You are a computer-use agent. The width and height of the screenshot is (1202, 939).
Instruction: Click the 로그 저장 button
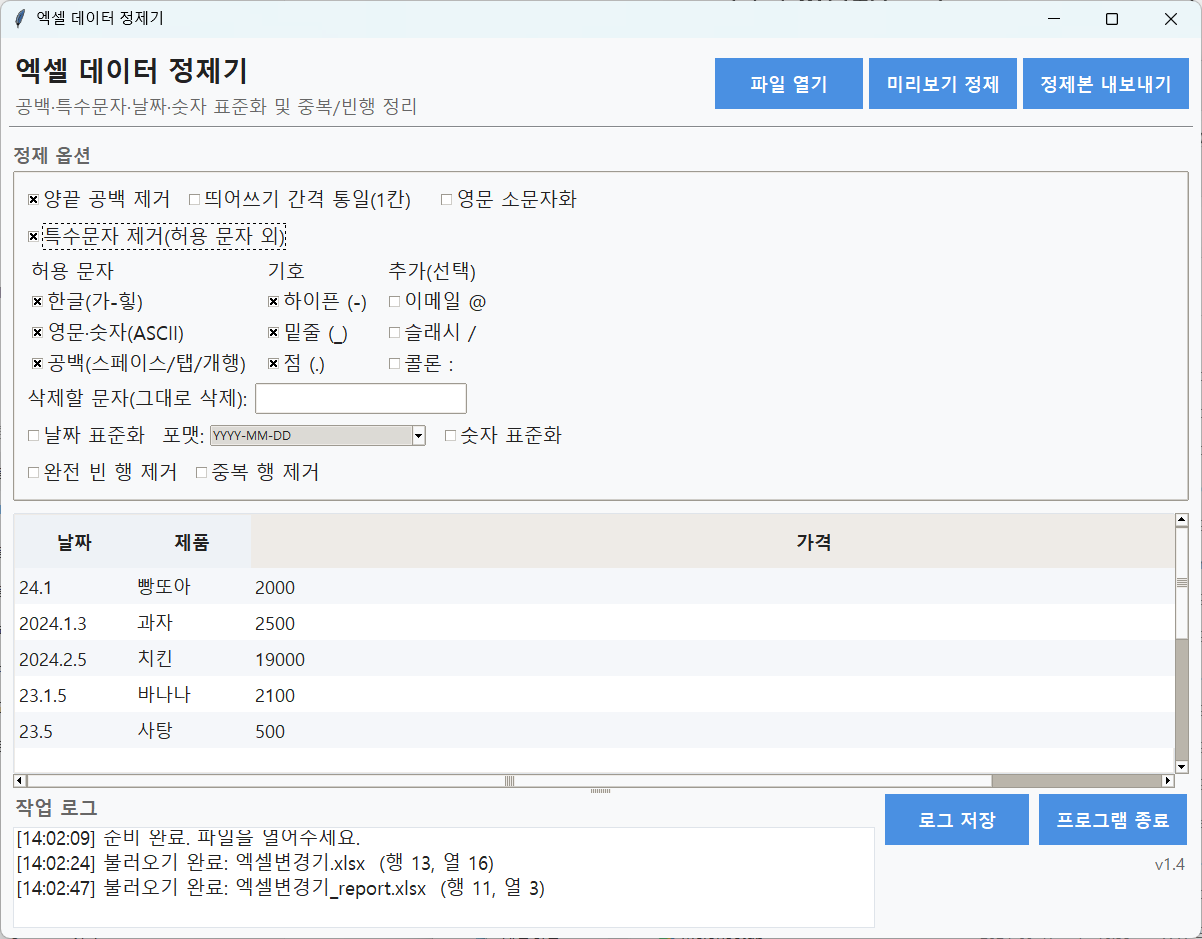point(956,820)
